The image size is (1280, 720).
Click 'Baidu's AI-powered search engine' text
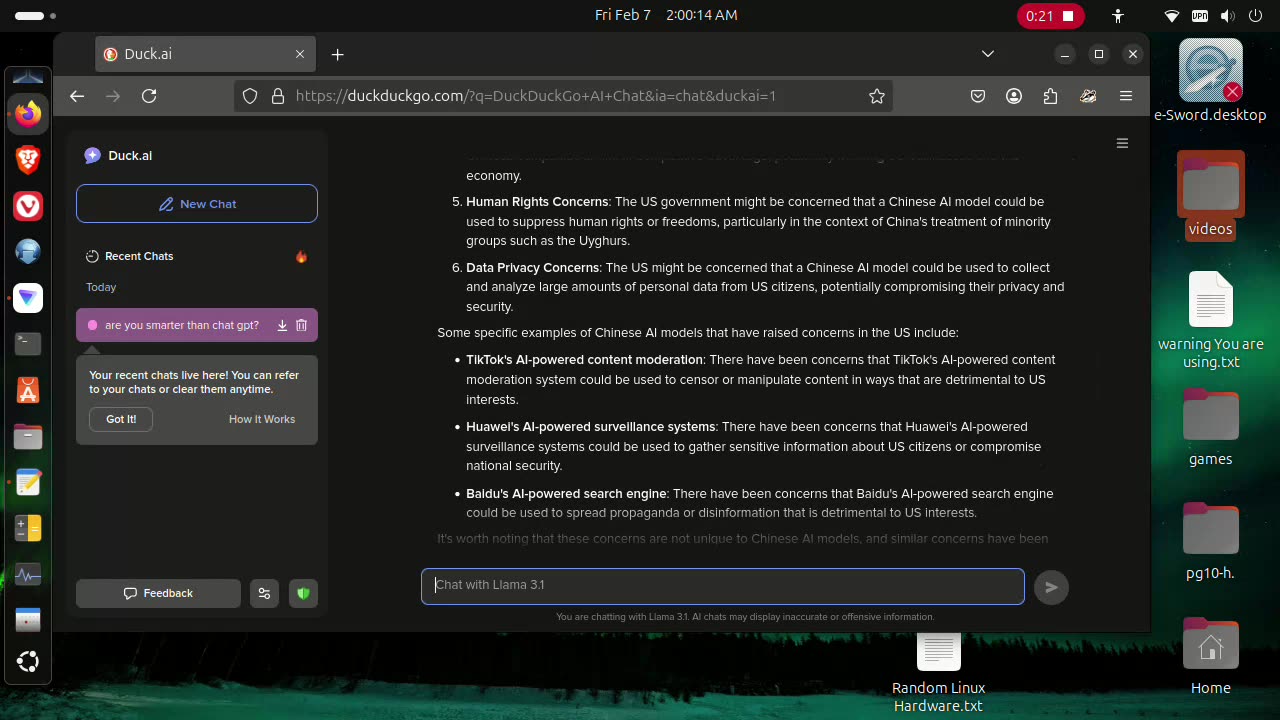(x=566, y=494)
